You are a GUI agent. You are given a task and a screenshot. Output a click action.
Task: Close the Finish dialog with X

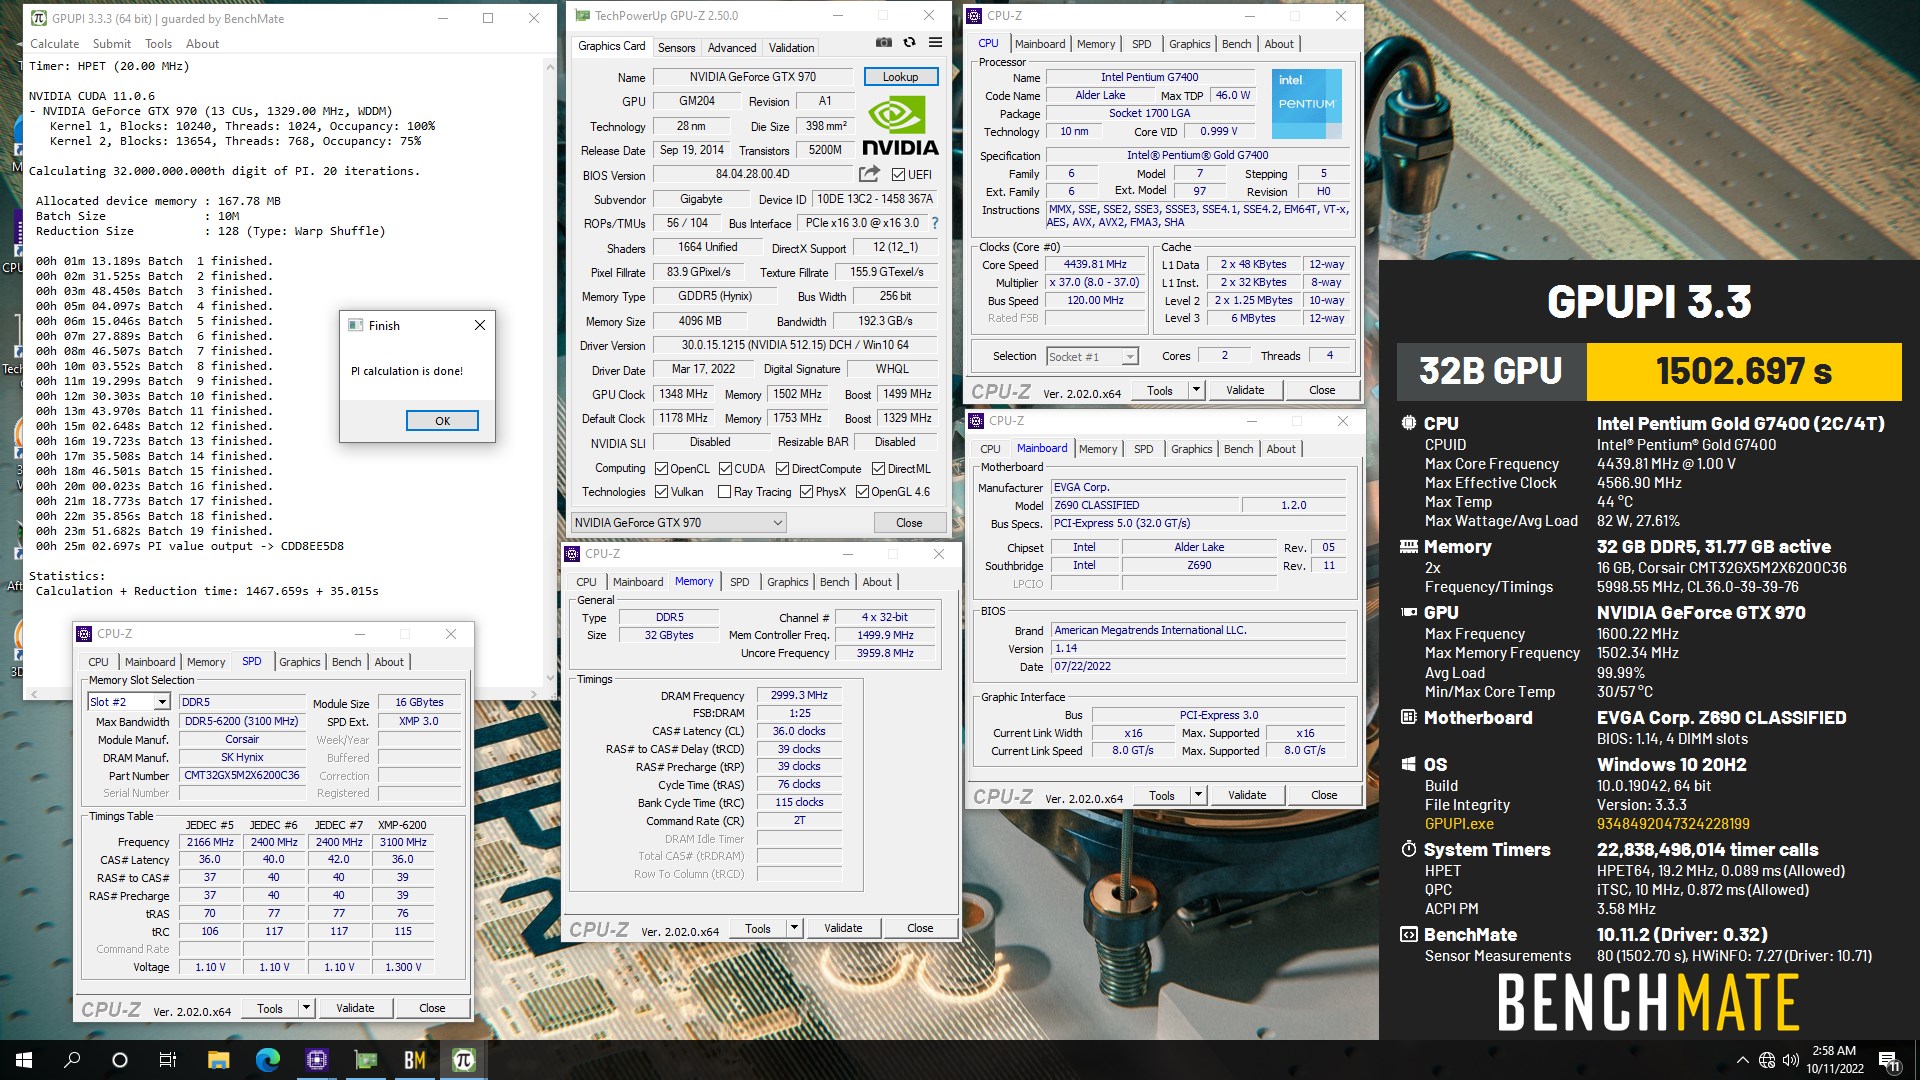480,325
